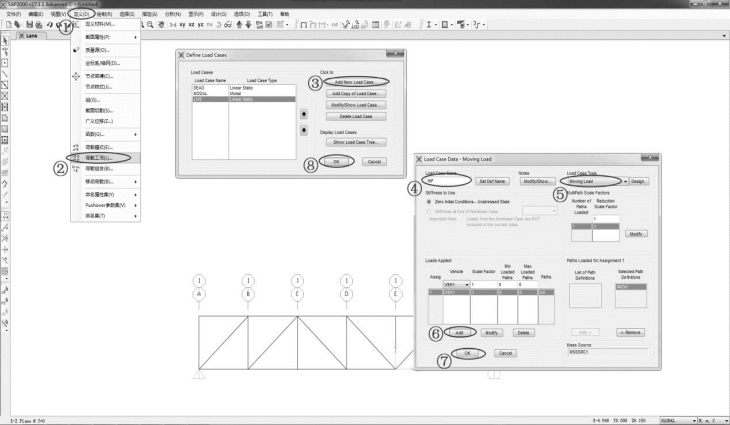Click the Load Case Name input field
The image size is (730, 425).
448,181
